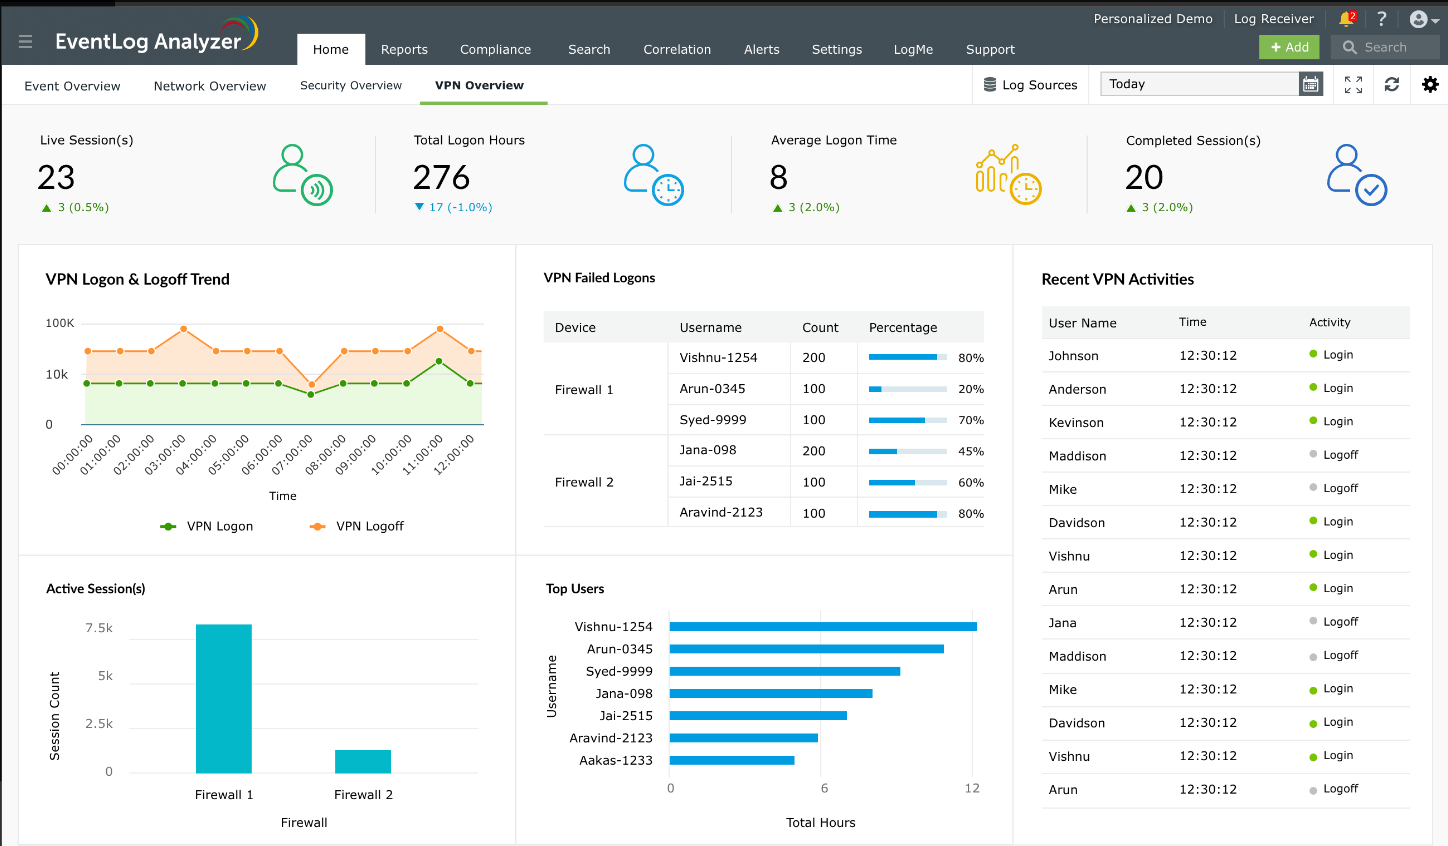Open the hamburger sidebar menu
The image size is (1448, 846).
[x=25, y=41]
